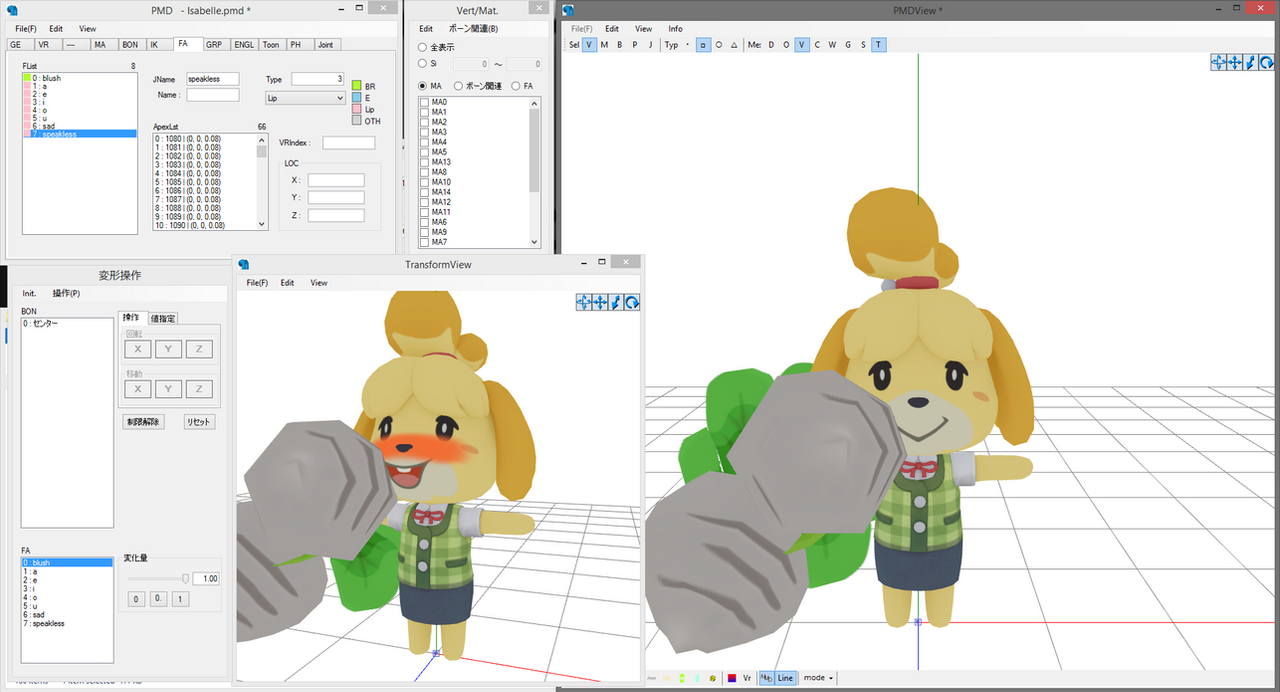Screen dimensions: 1280x692
Task: Click the move-camera icon in PMDView's corner
Action: click(1219, 62)
